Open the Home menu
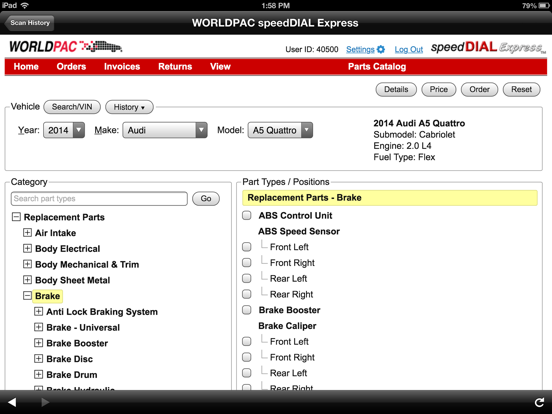Image resolution: width=552 pixels, height=414 pixels. (26, 67)
